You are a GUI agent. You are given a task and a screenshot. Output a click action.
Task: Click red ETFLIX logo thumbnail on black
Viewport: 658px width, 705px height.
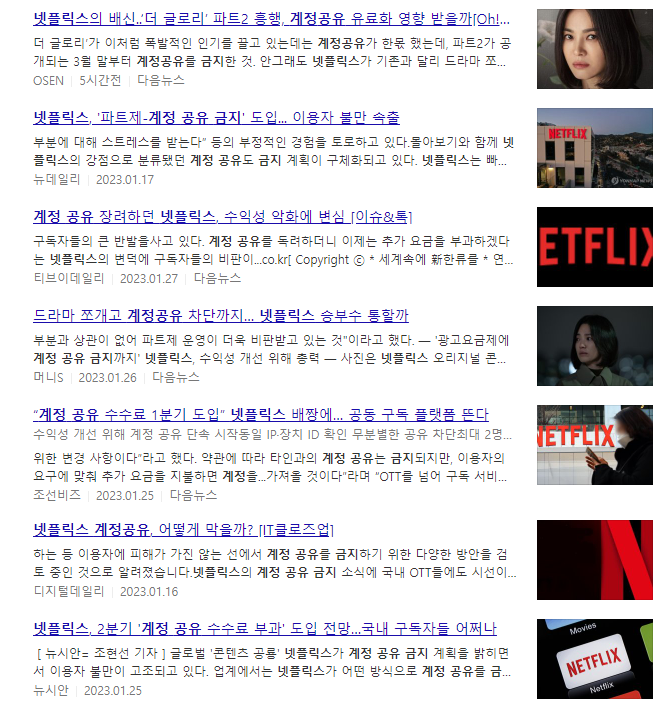[595, 247]
